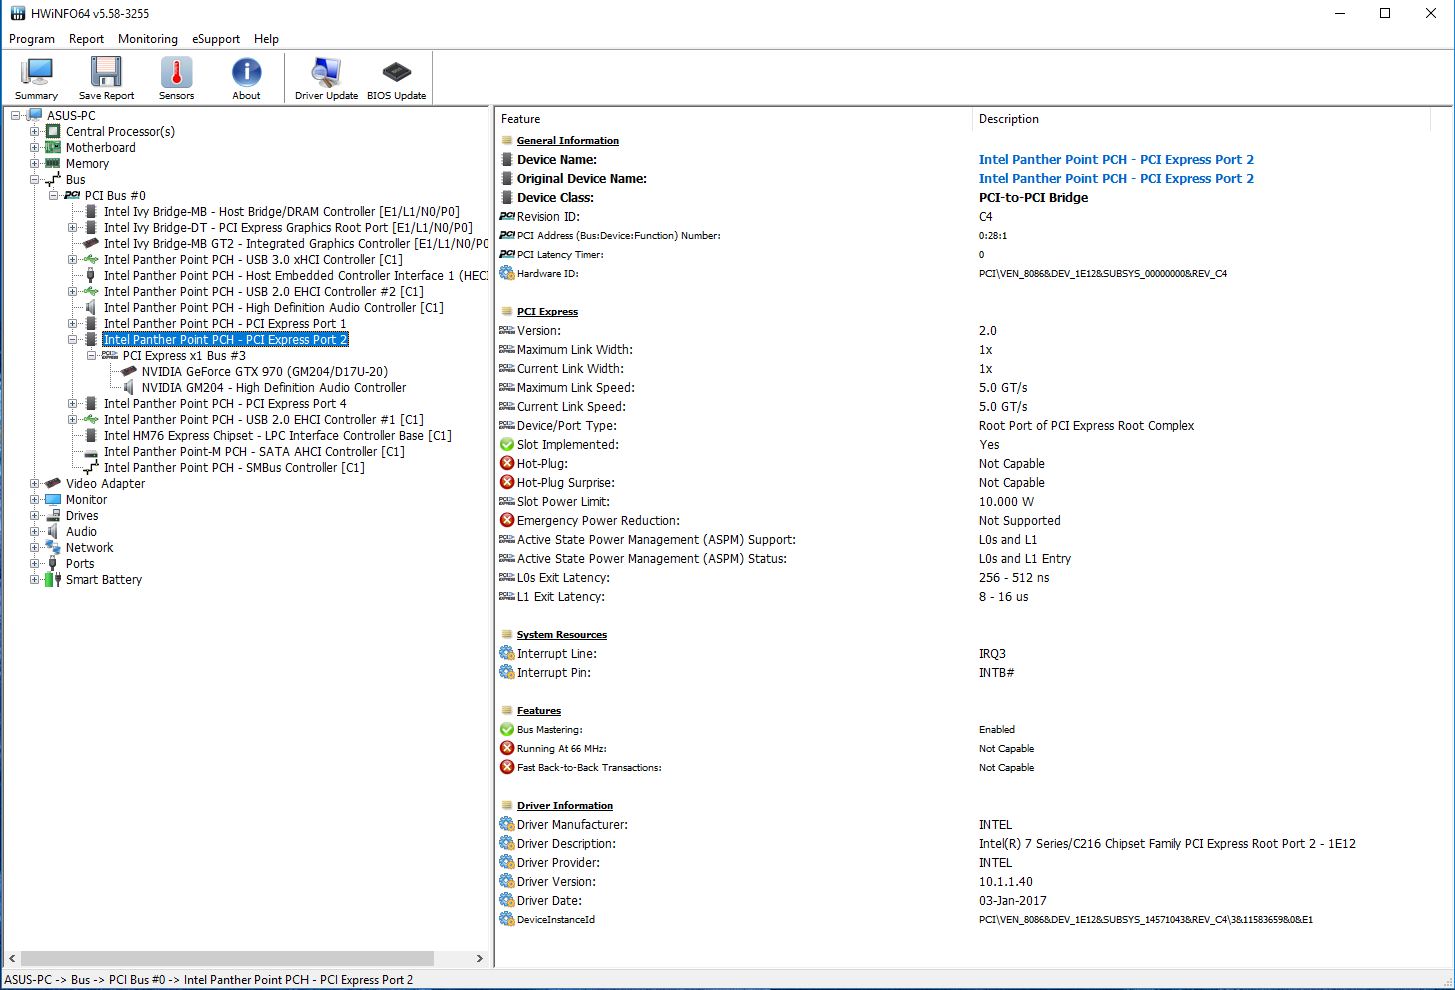
Task: Click the Smart Battery icon
Action: click(53, 579)
